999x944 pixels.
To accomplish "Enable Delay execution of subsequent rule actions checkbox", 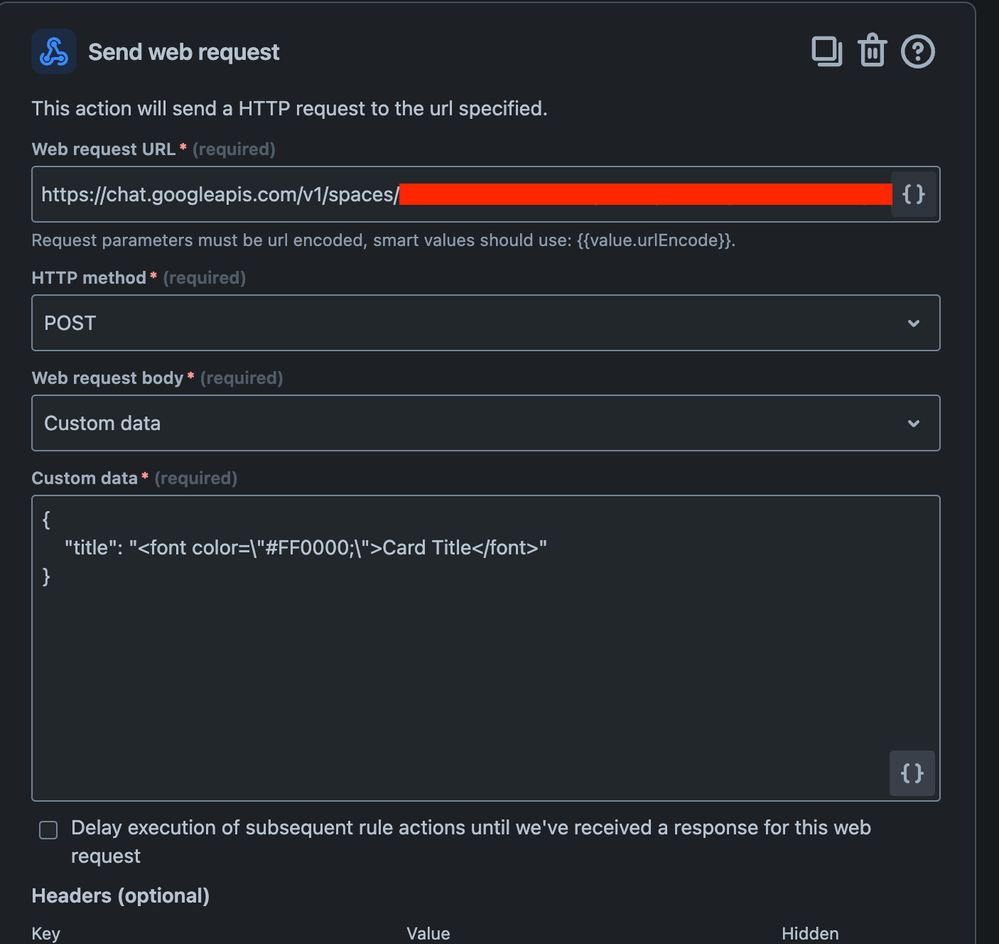I will [48, 830].
